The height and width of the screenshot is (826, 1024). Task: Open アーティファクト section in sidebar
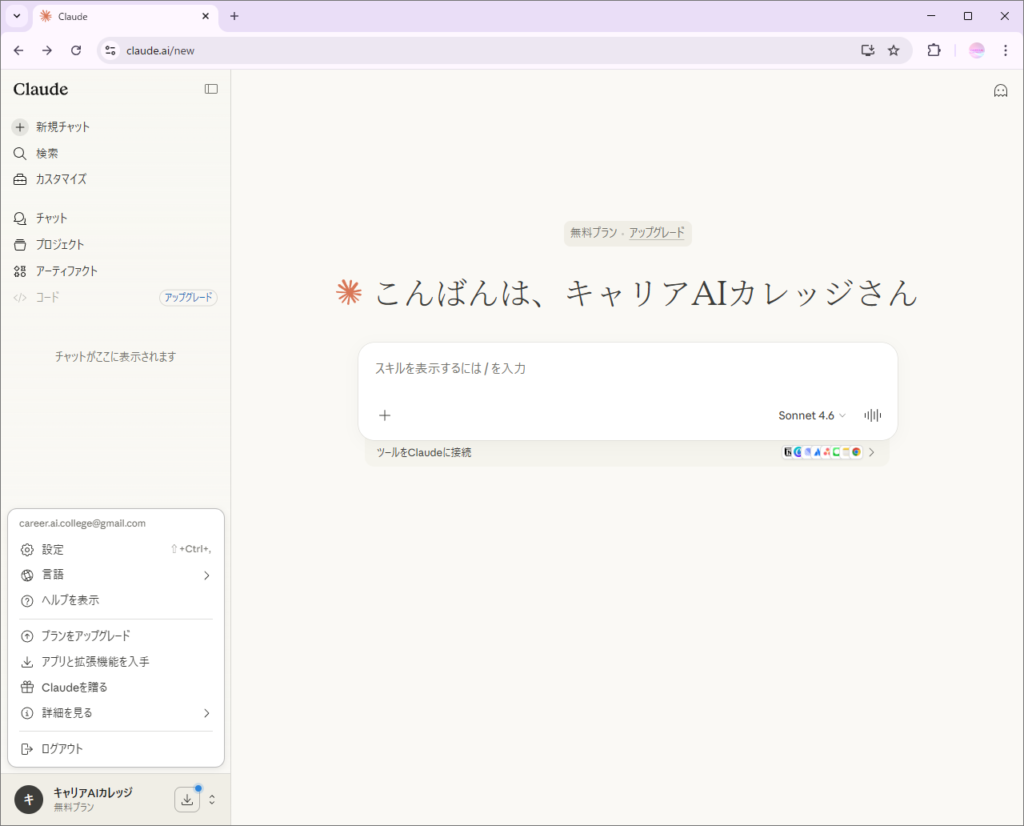pos(66,271)
